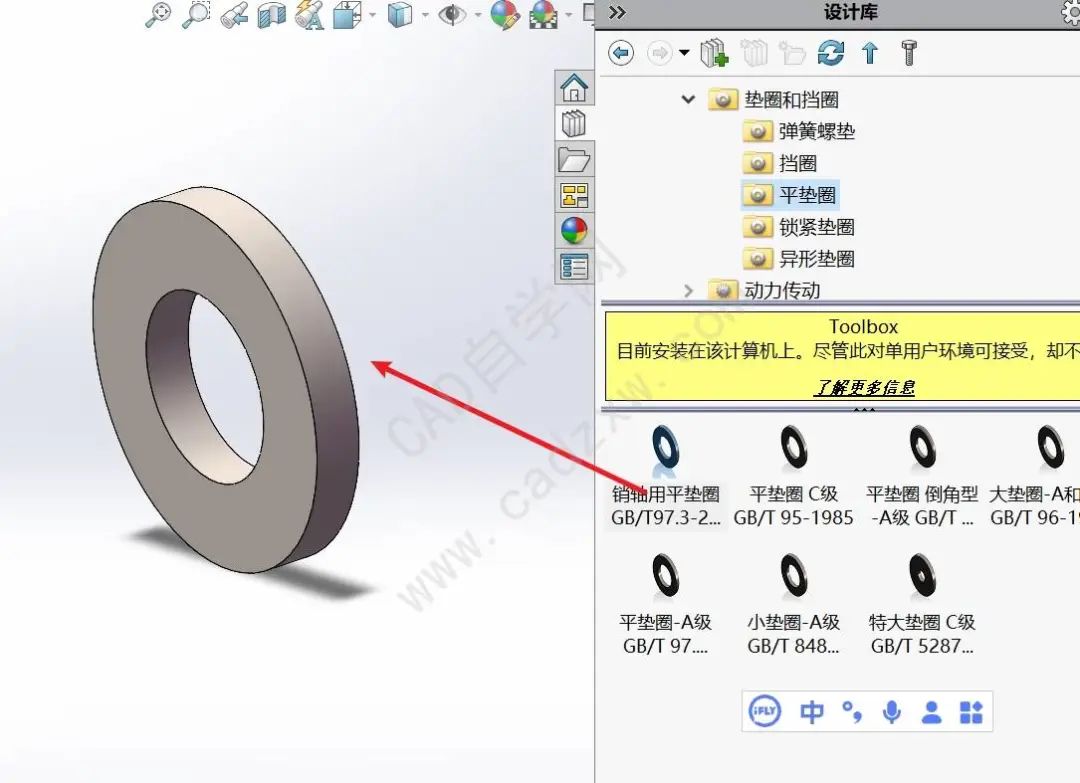1080x783 pixels.
Task: Click the 了解更多信息 link
Action: 864,387
